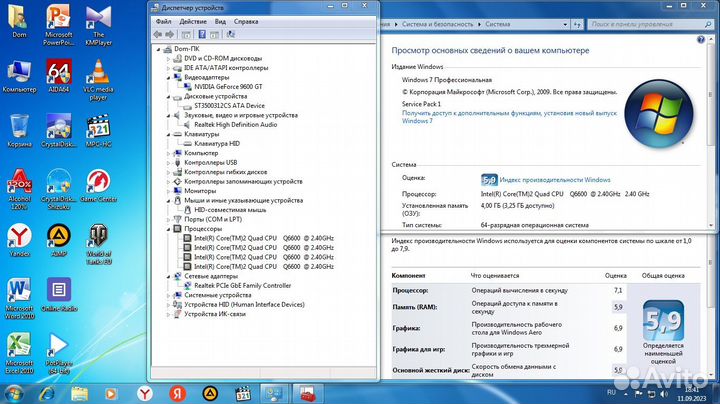The width and height of the screenshot is (720, 404).
Task: Expand Контроллеры USB node
Action: point(169,163)
